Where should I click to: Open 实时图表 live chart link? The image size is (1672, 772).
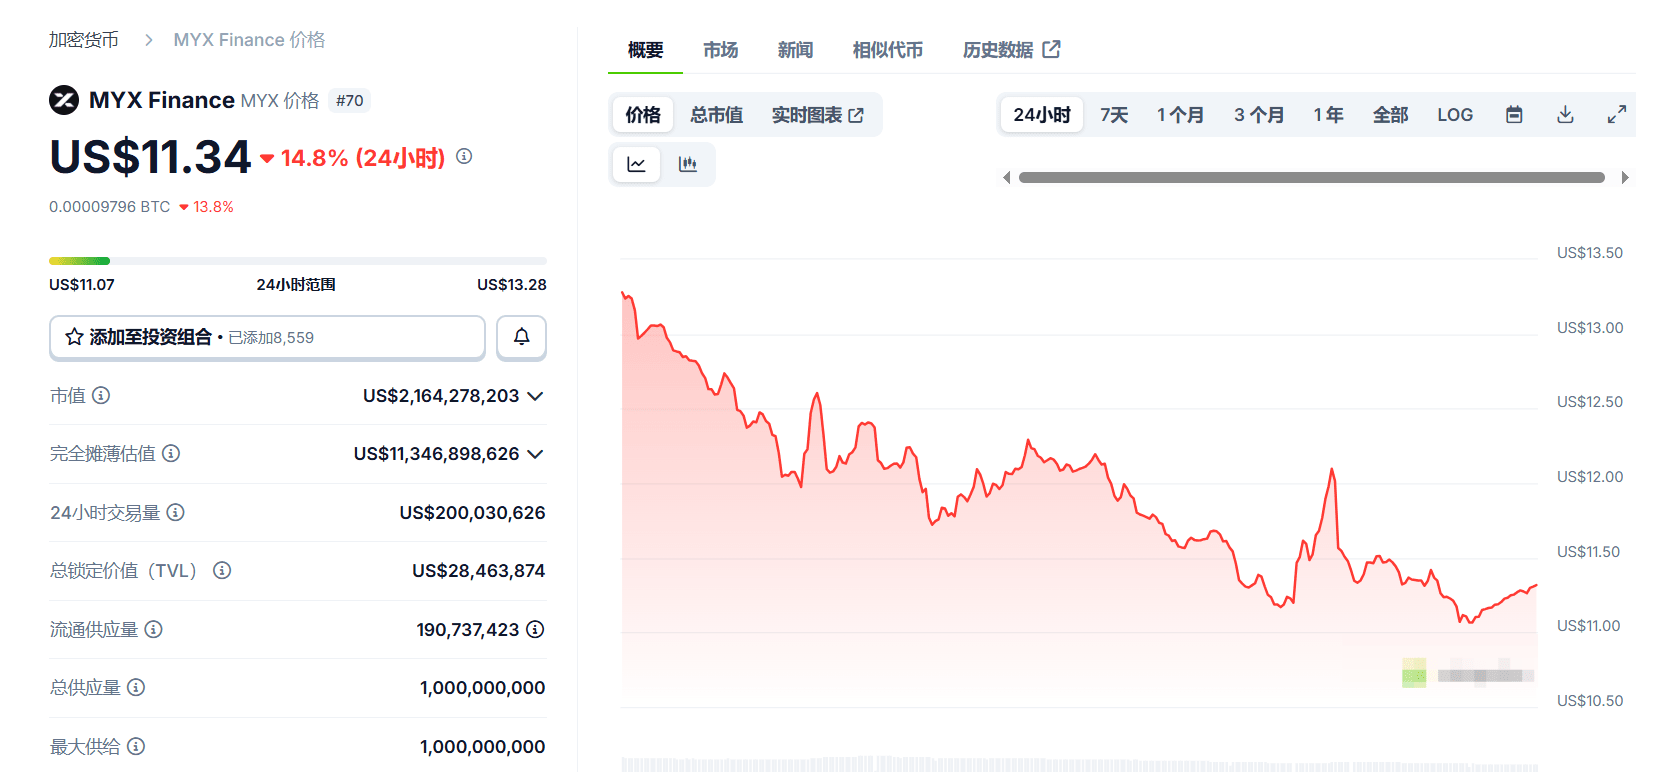(817, 115)
